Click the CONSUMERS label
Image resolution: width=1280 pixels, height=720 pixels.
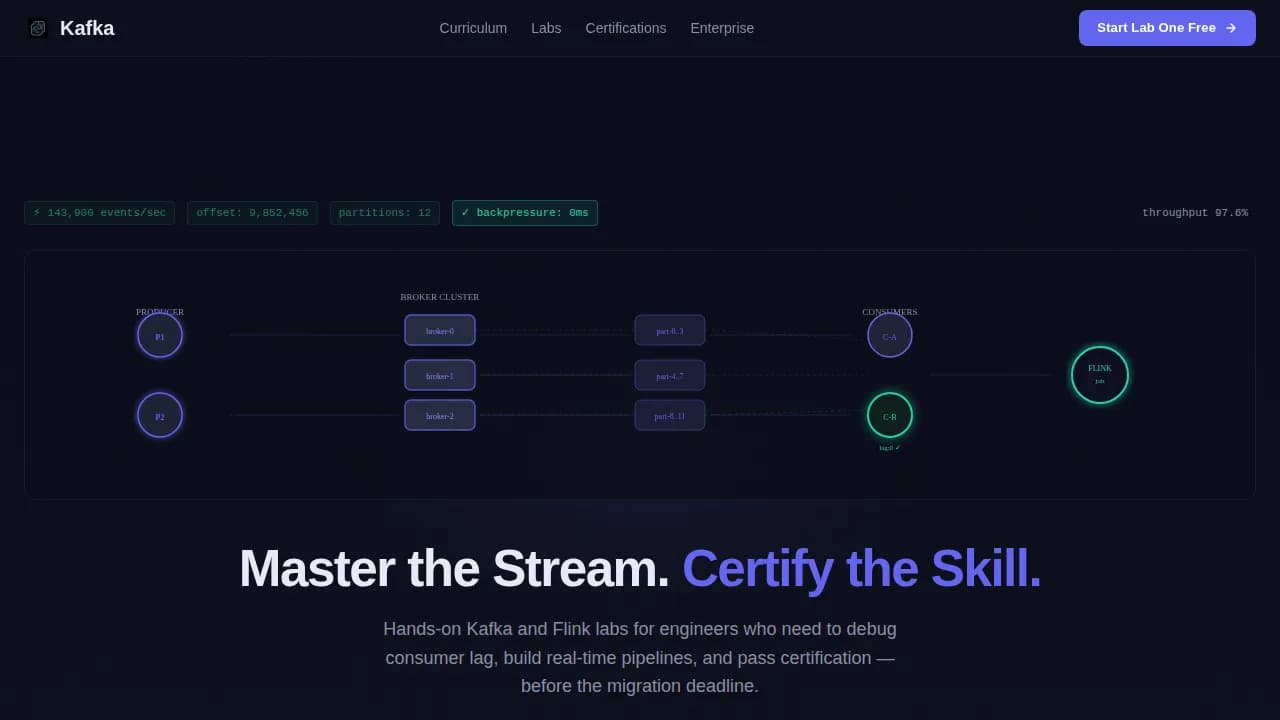890,312
